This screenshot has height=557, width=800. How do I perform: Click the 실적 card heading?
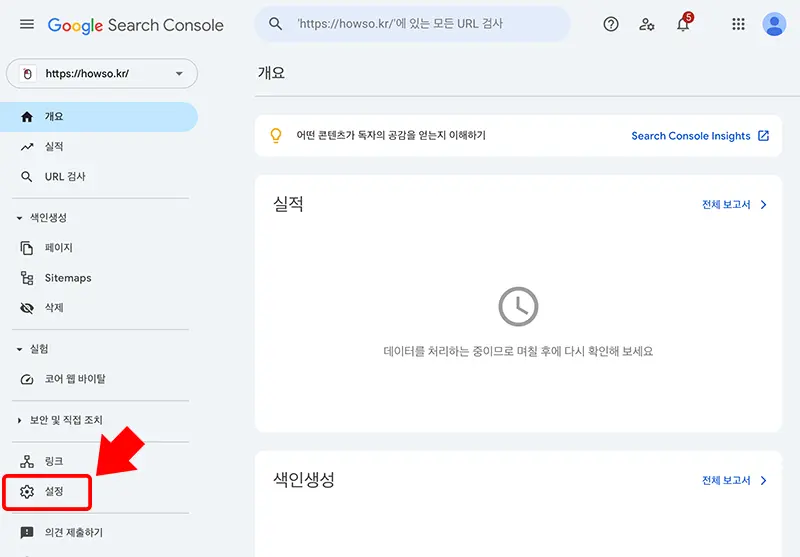point(288,204)
